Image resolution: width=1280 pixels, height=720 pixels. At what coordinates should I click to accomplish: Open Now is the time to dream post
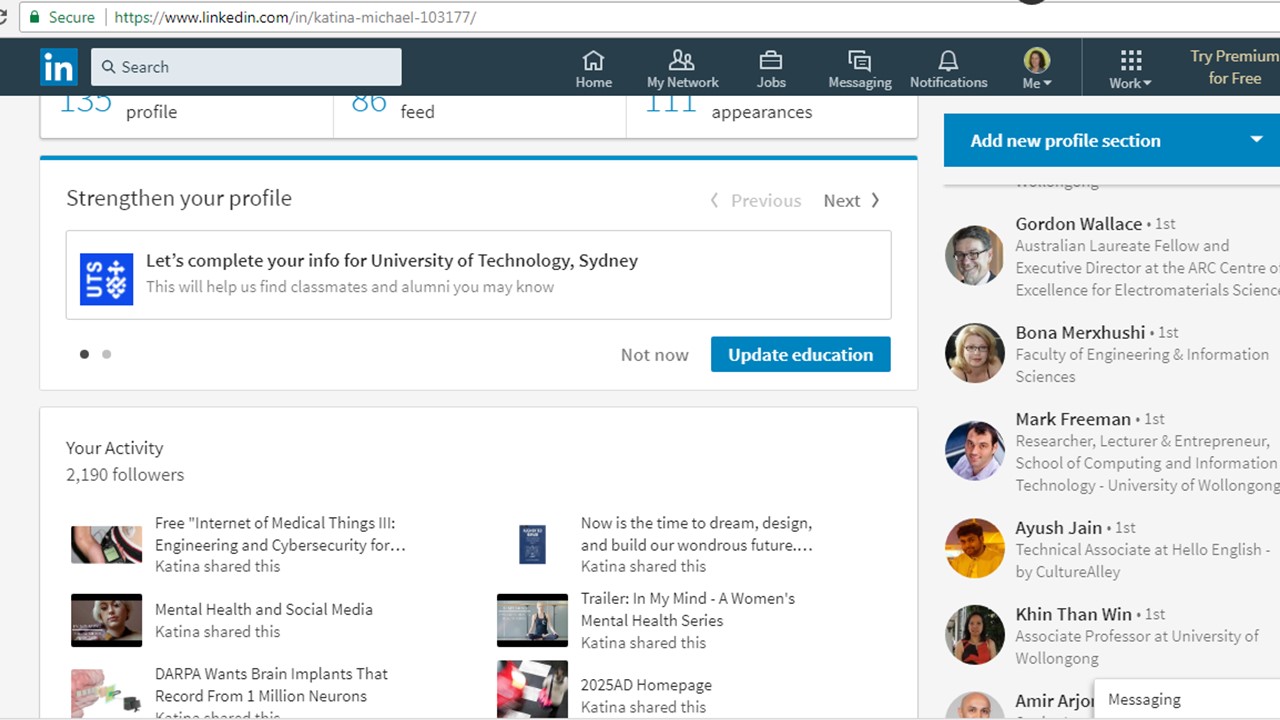tap(696, 534)
